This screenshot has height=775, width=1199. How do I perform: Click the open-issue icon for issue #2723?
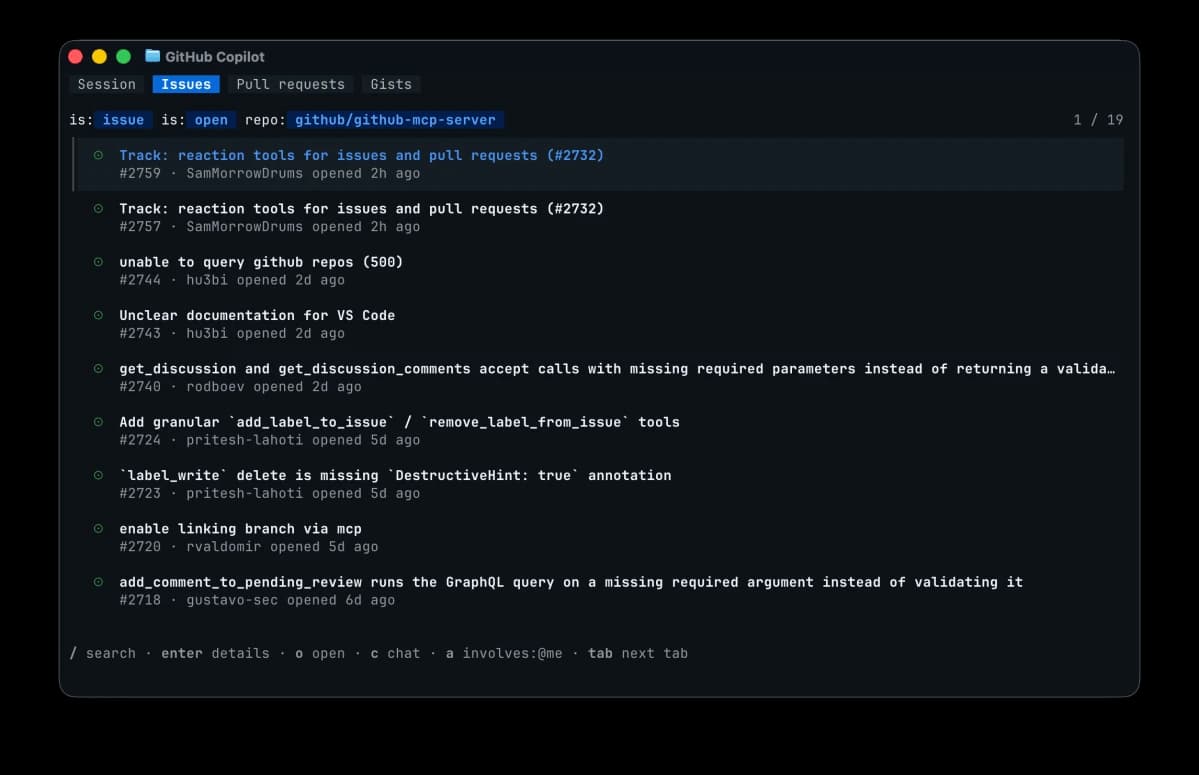99,475
